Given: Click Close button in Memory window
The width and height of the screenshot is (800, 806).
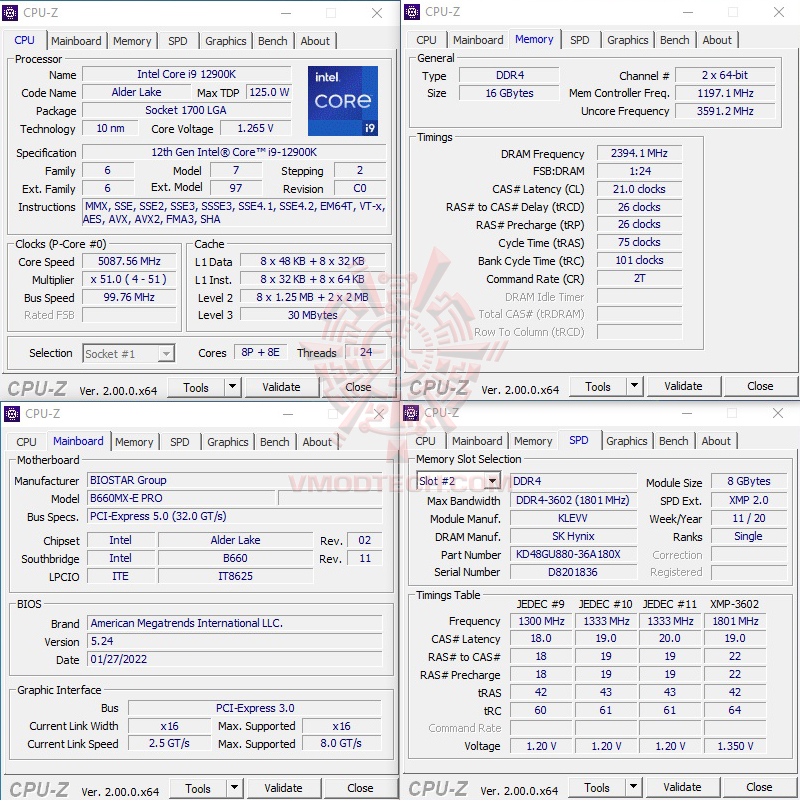Looking at the screenshot, I should (x=760, y=386).
